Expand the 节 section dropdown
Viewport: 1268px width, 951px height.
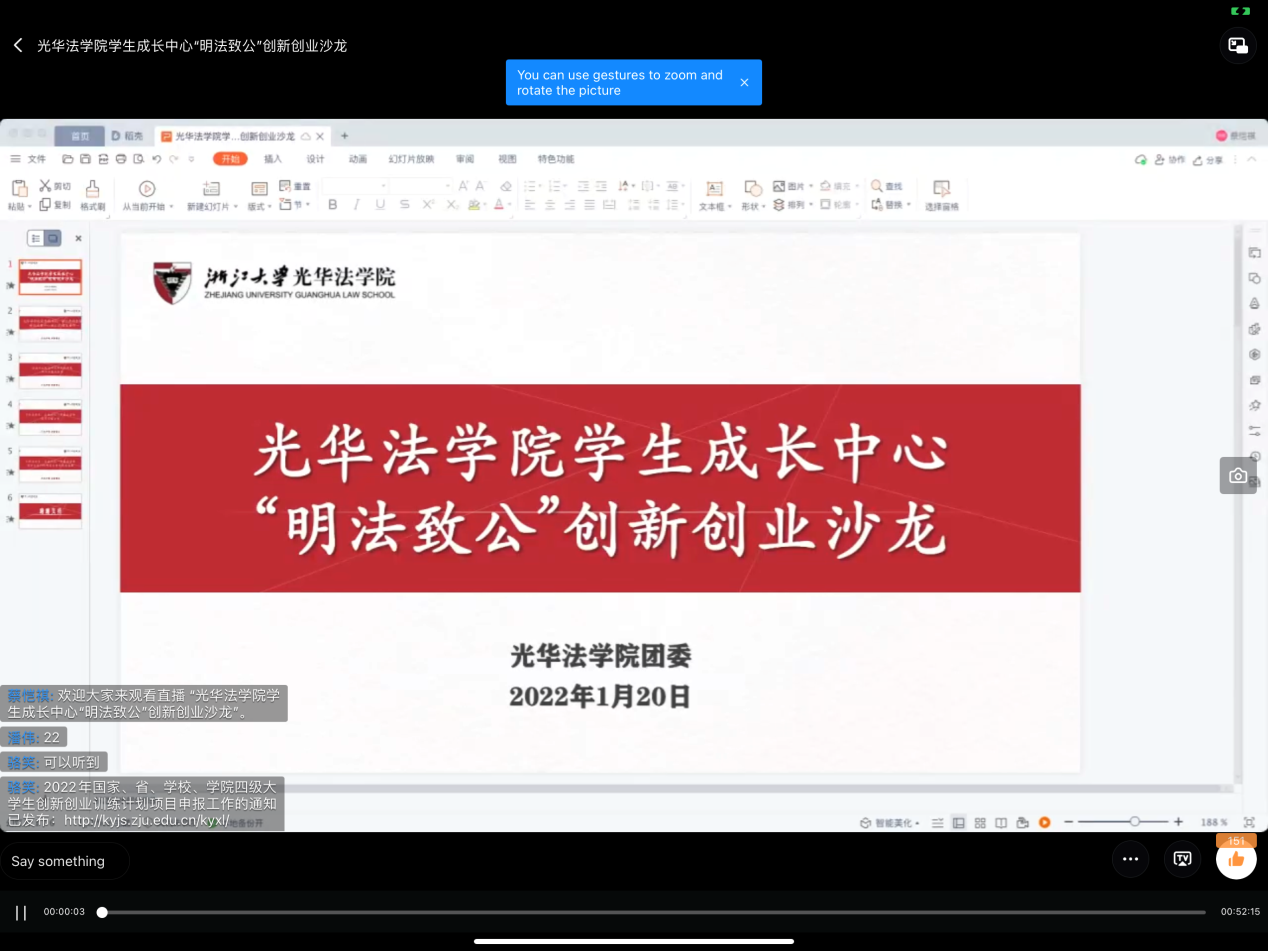coord(295,204)
